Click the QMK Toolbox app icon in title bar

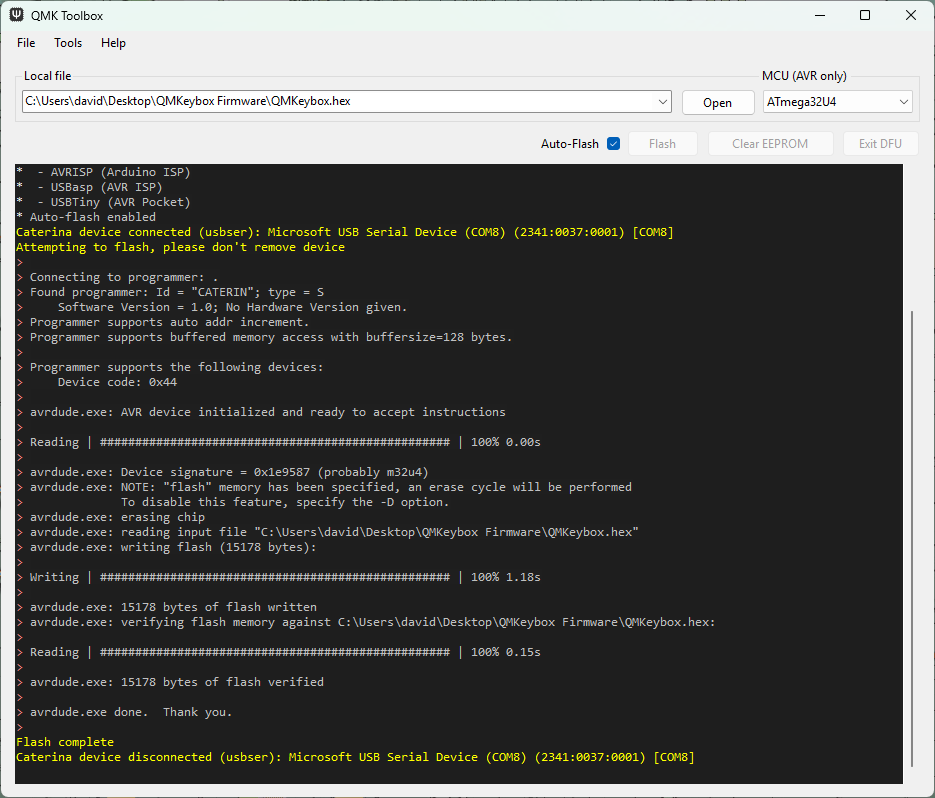tap(16, 15)
